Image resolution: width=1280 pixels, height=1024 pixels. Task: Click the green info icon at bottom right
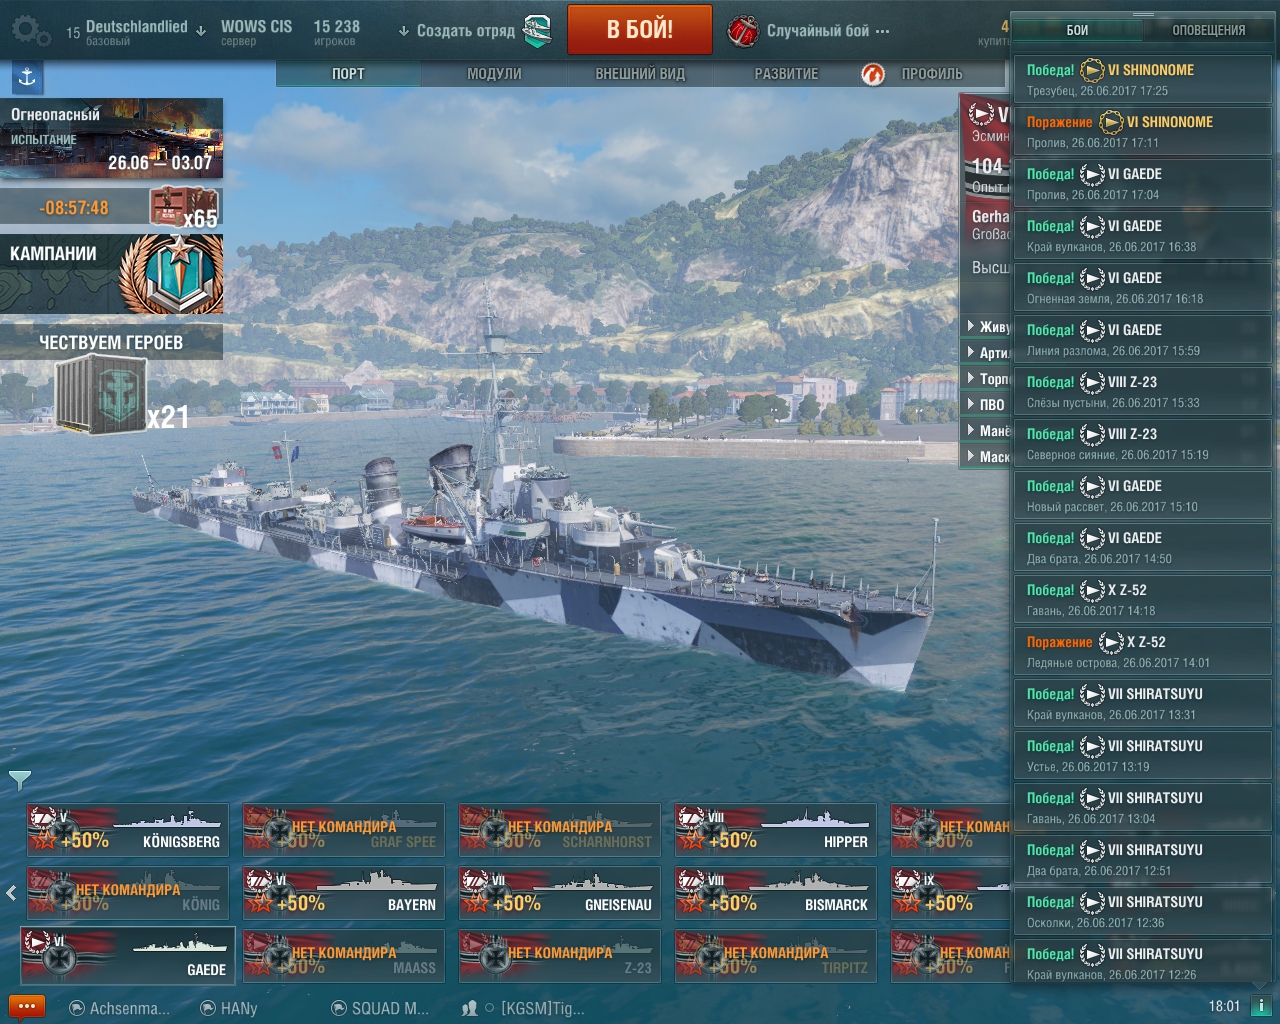pyautogui.click(x=1261, y=1006)
